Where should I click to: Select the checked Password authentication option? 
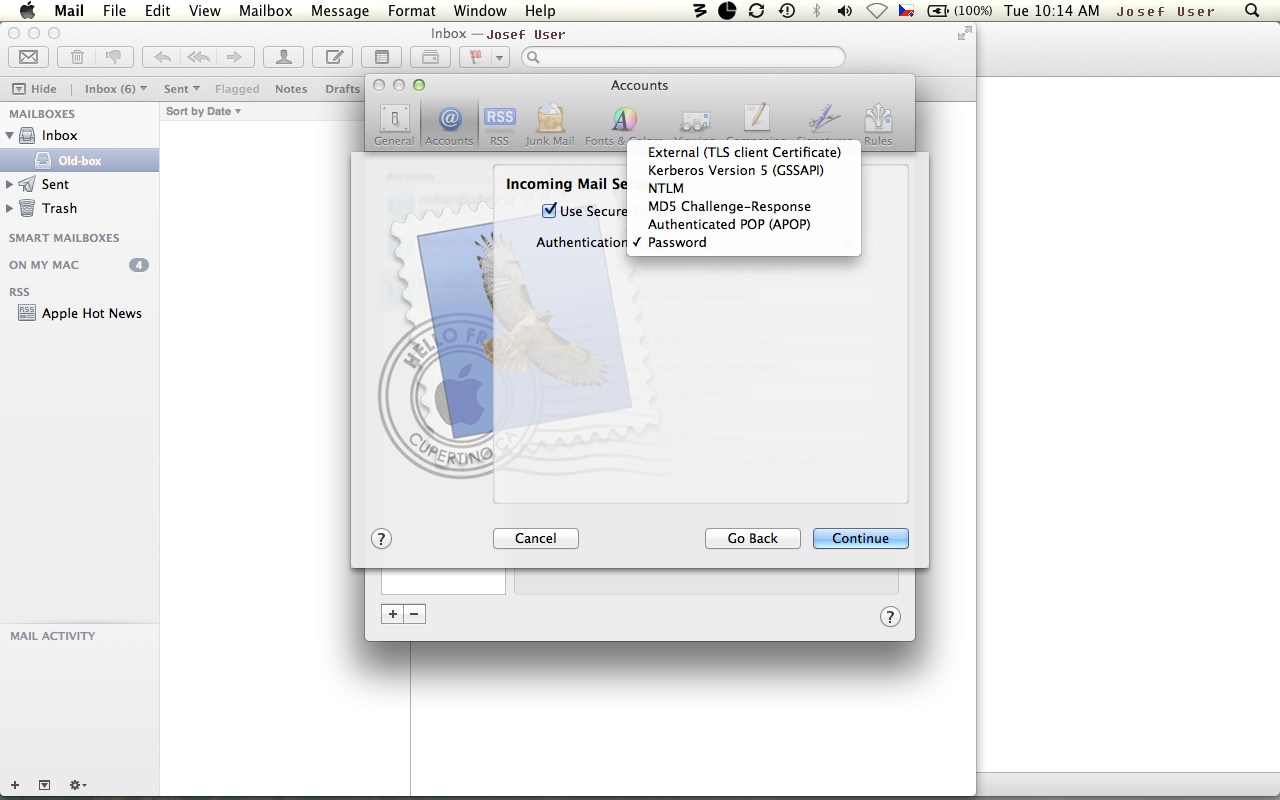coord(744,242)
